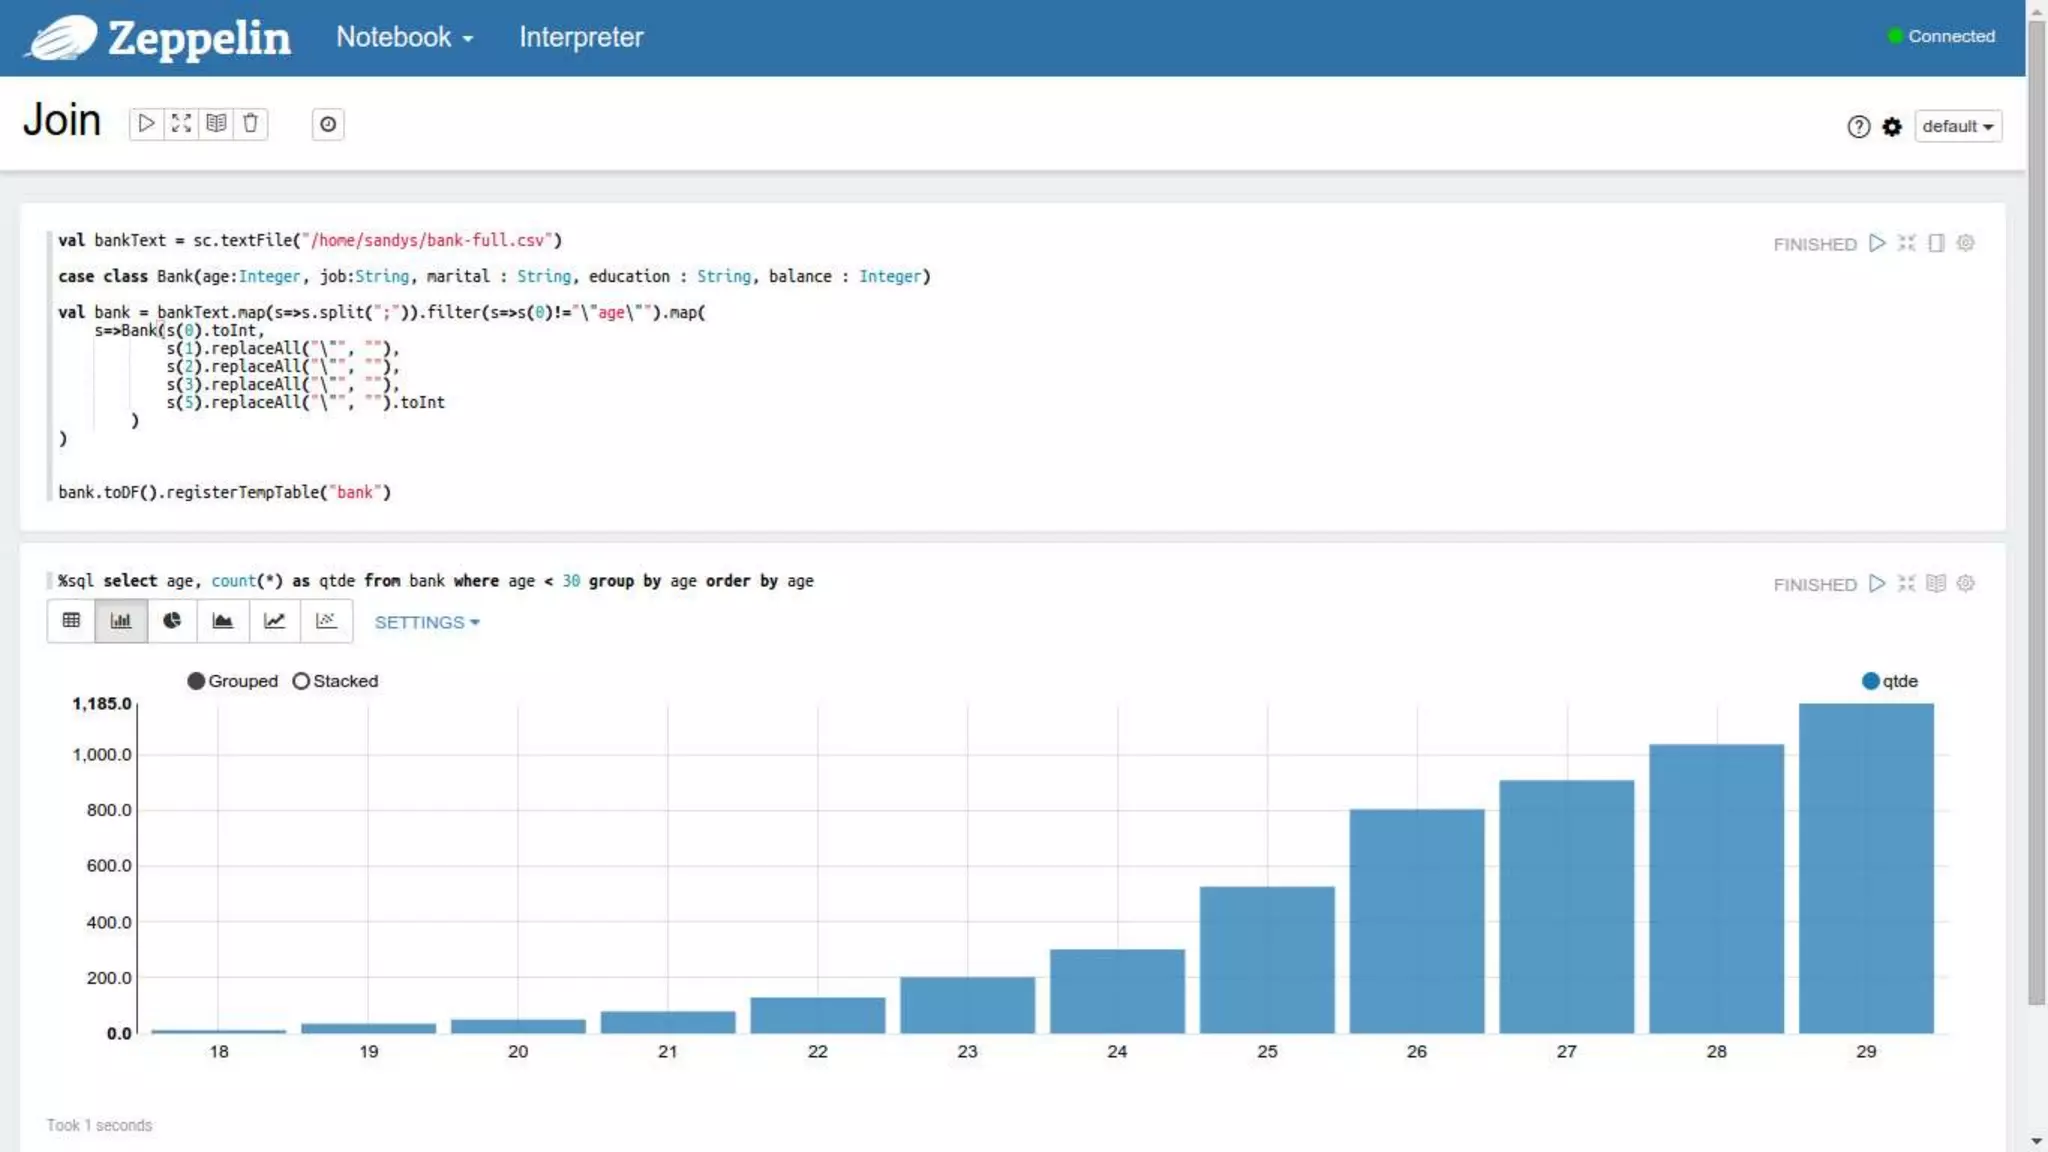Run the bankText Scala paragraph

[1877, 243]
